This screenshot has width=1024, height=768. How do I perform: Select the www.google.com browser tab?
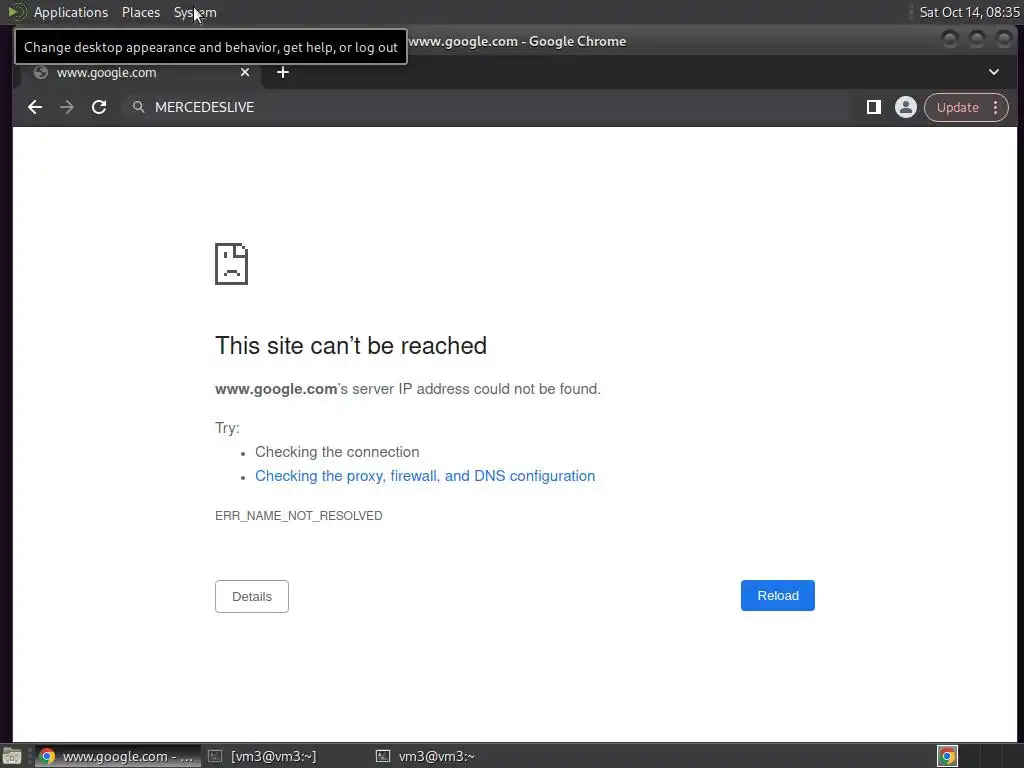pos(142,72)
